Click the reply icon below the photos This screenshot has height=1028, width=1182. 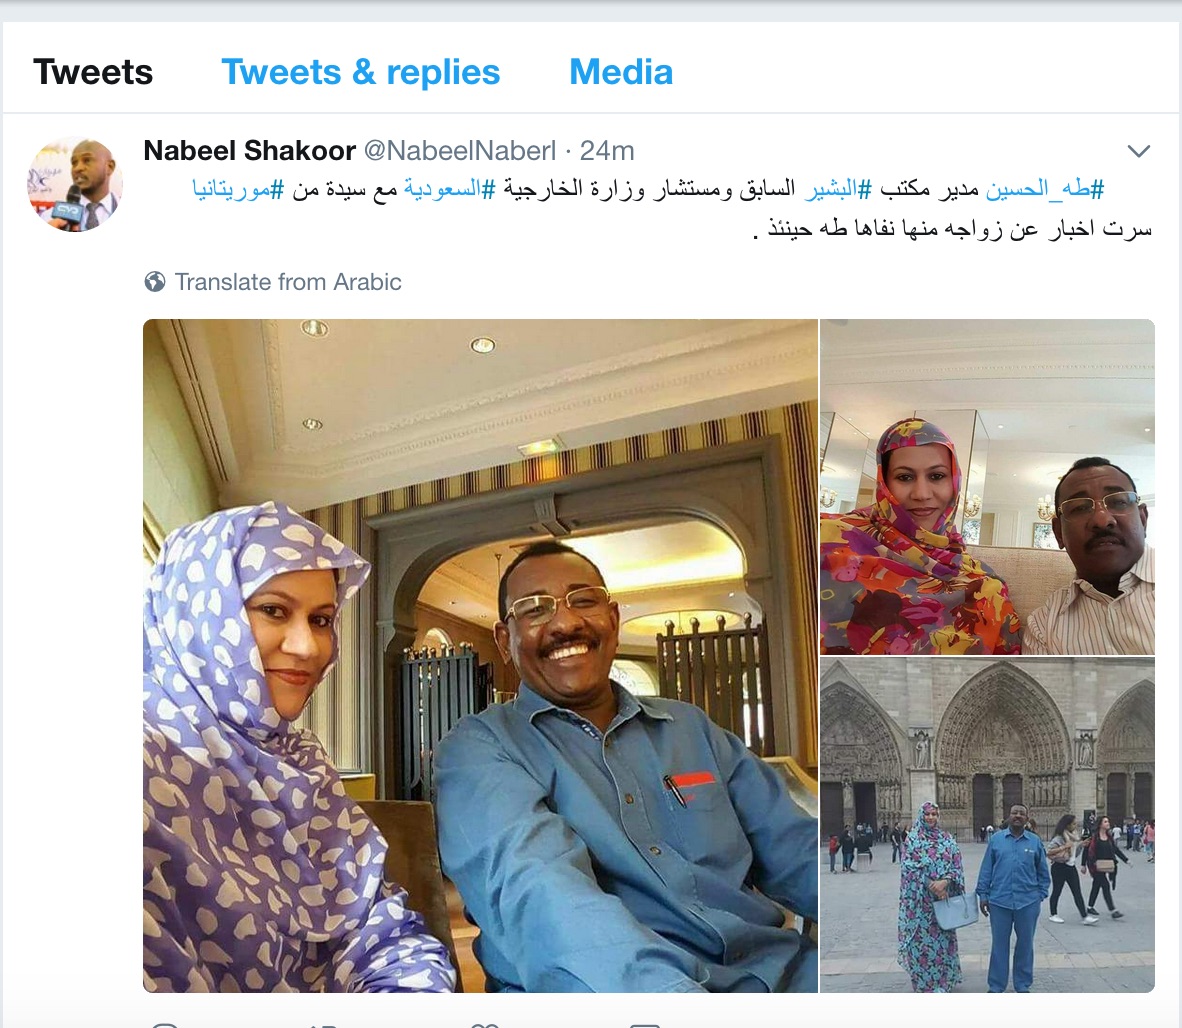[165, 1026]
